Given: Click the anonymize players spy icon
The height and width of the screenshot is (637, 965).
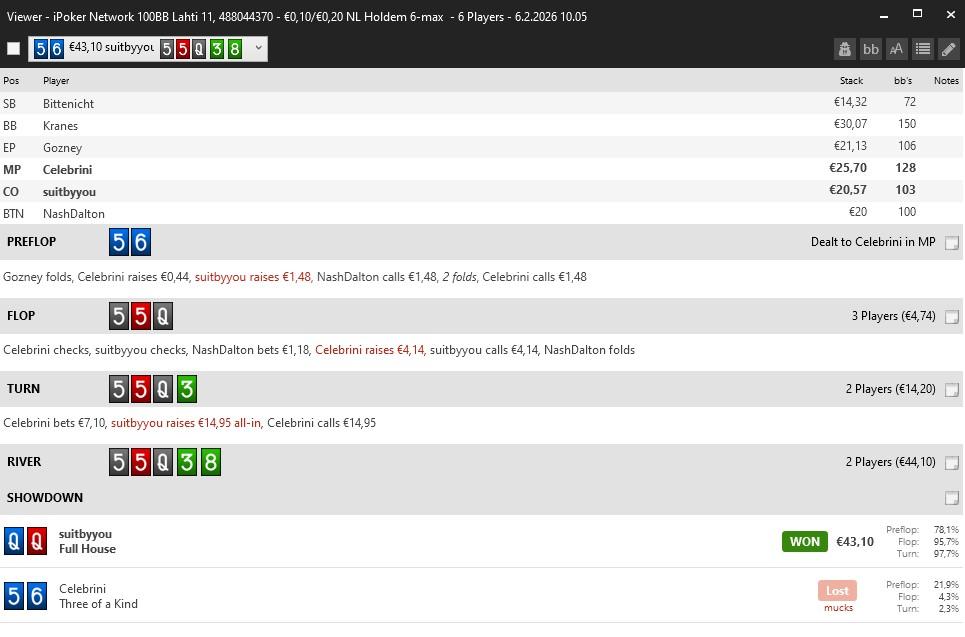Looking at the screenshot, I should pyautogui.click(x=845, y=49).
